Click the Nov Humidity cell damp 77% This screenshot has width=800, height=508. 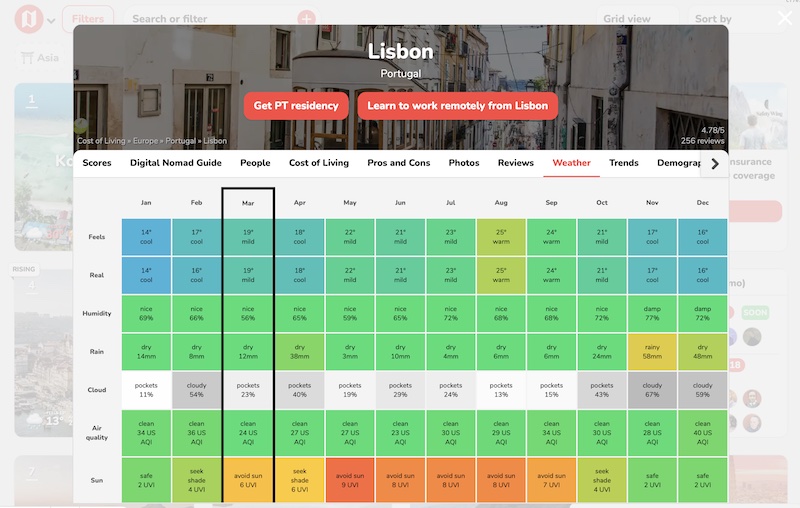[652, 313]
